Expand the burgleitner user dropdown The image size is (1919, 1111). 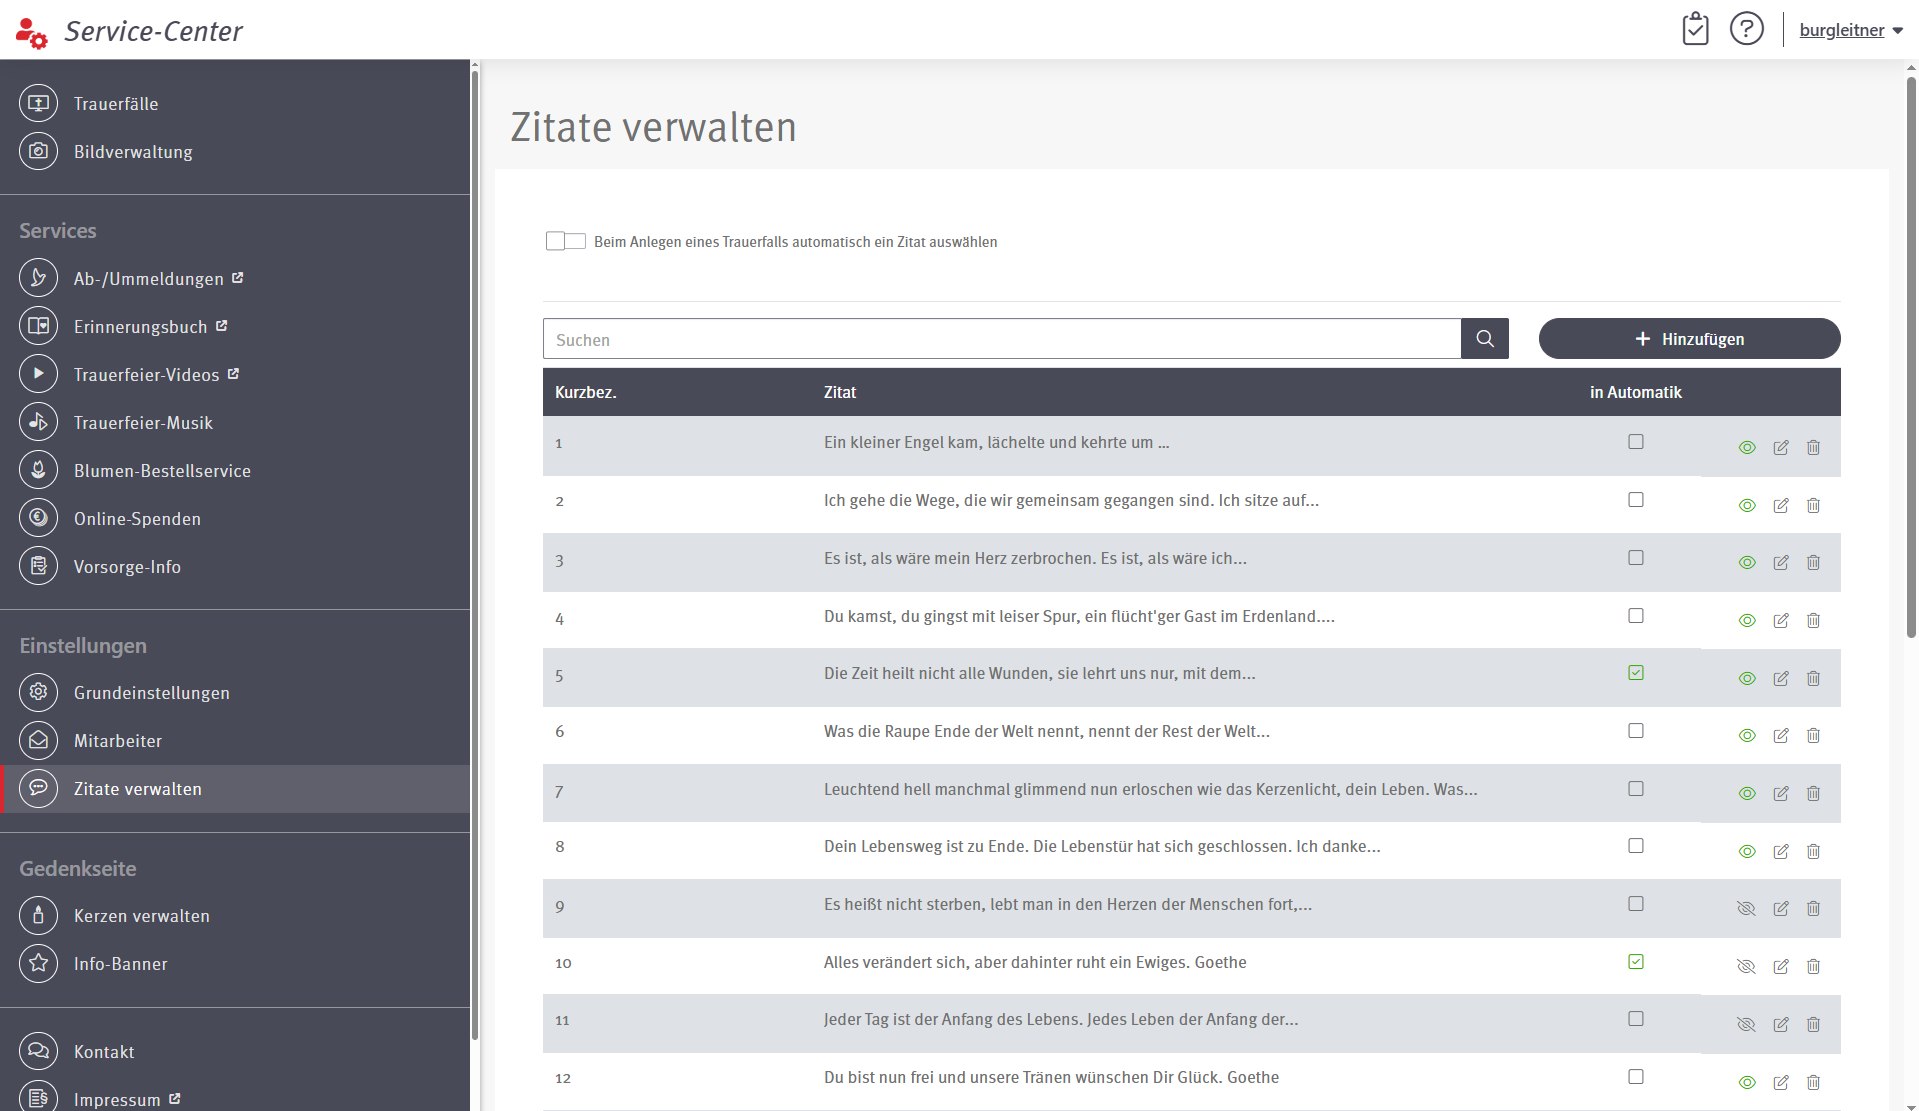[1851, 30]
